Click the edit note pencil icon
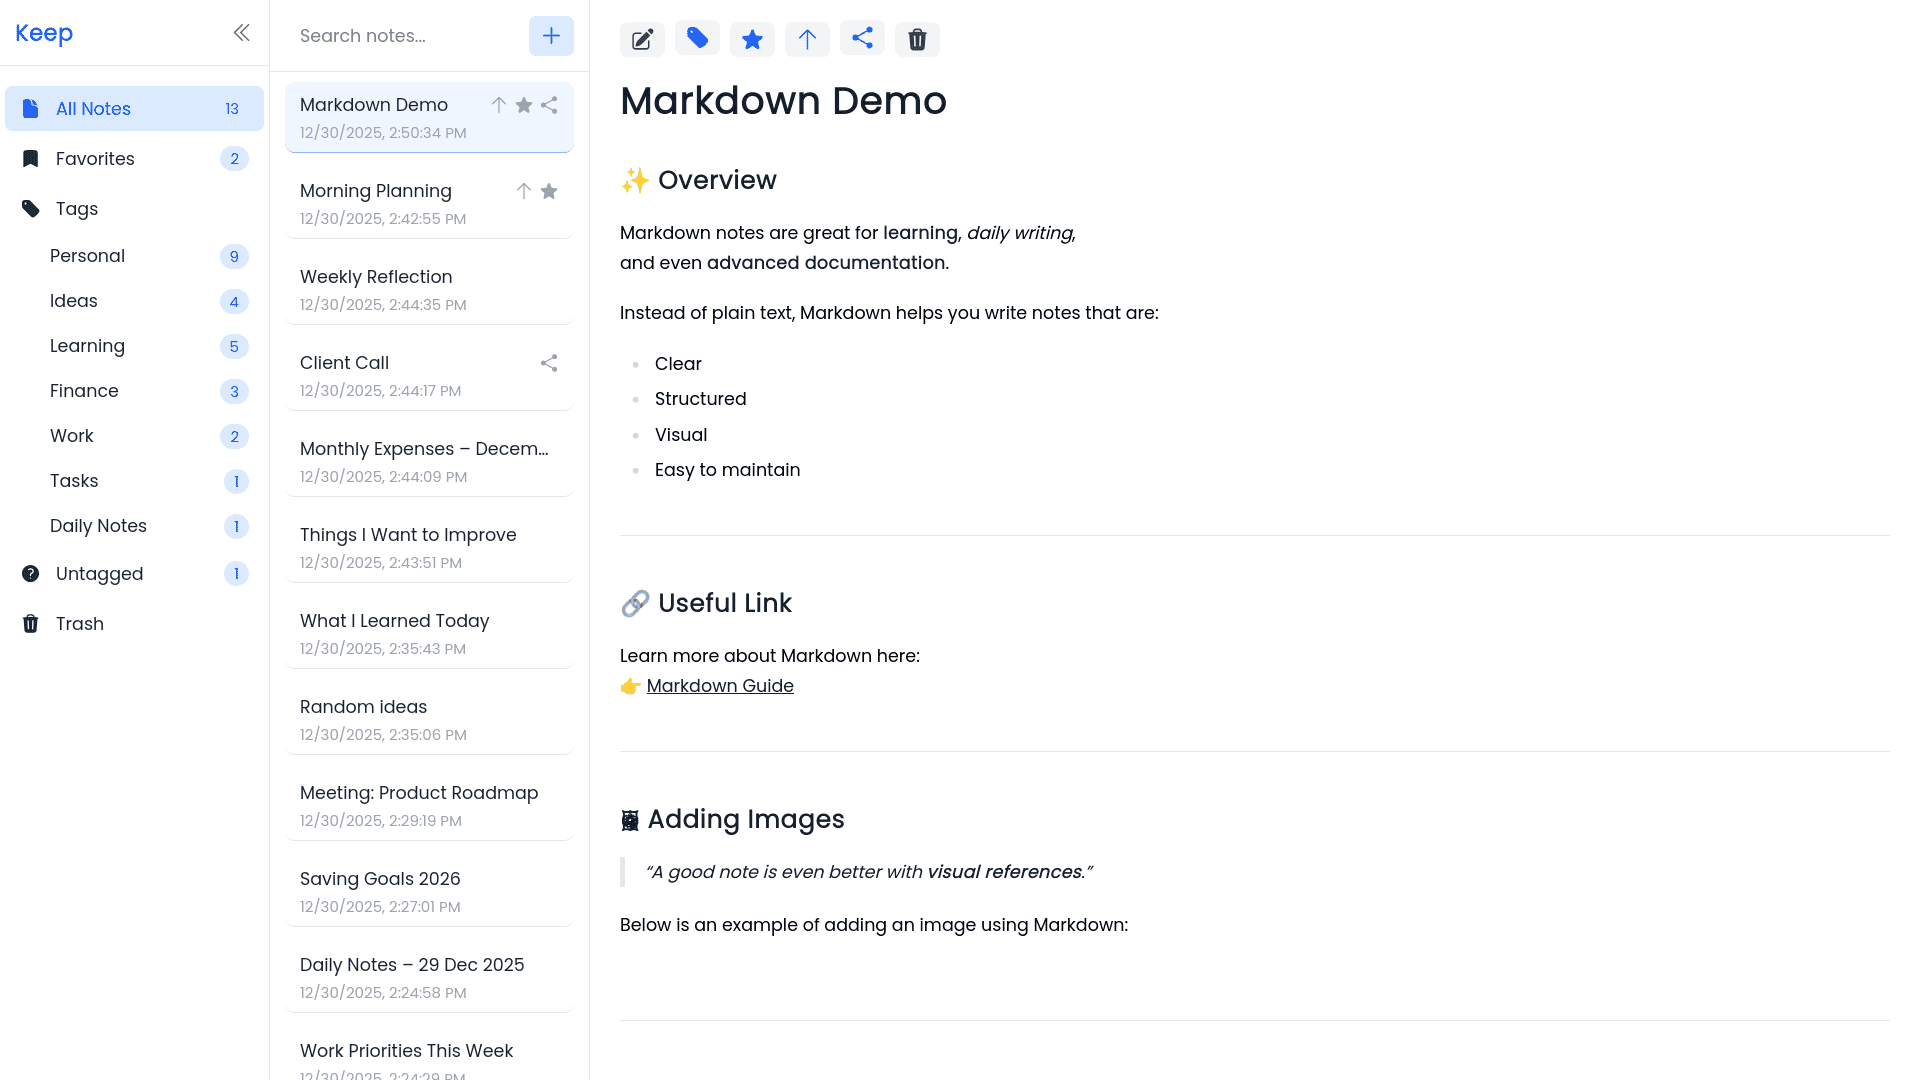The height and width of the screenshot is (1080, 1920). (x=642, y=39)
